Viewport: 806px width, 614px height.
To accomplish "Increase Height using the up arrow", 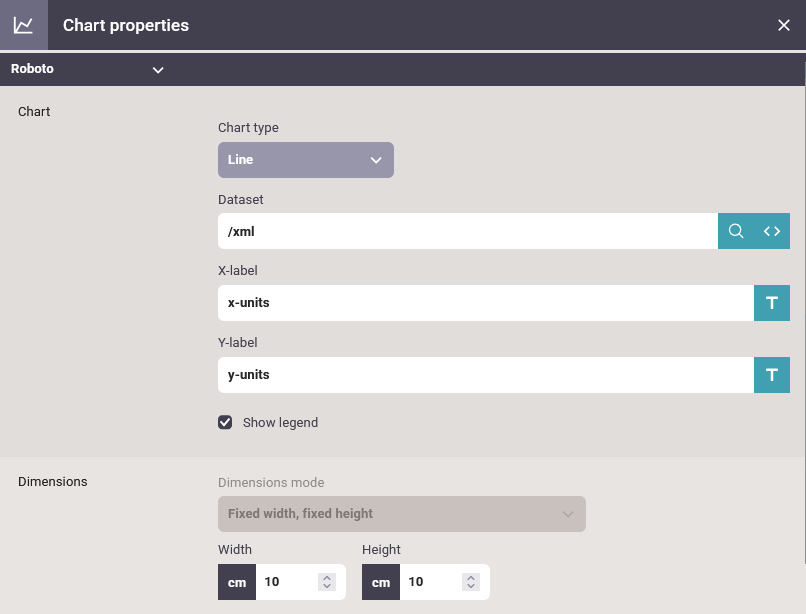I will tap(471, 577).
